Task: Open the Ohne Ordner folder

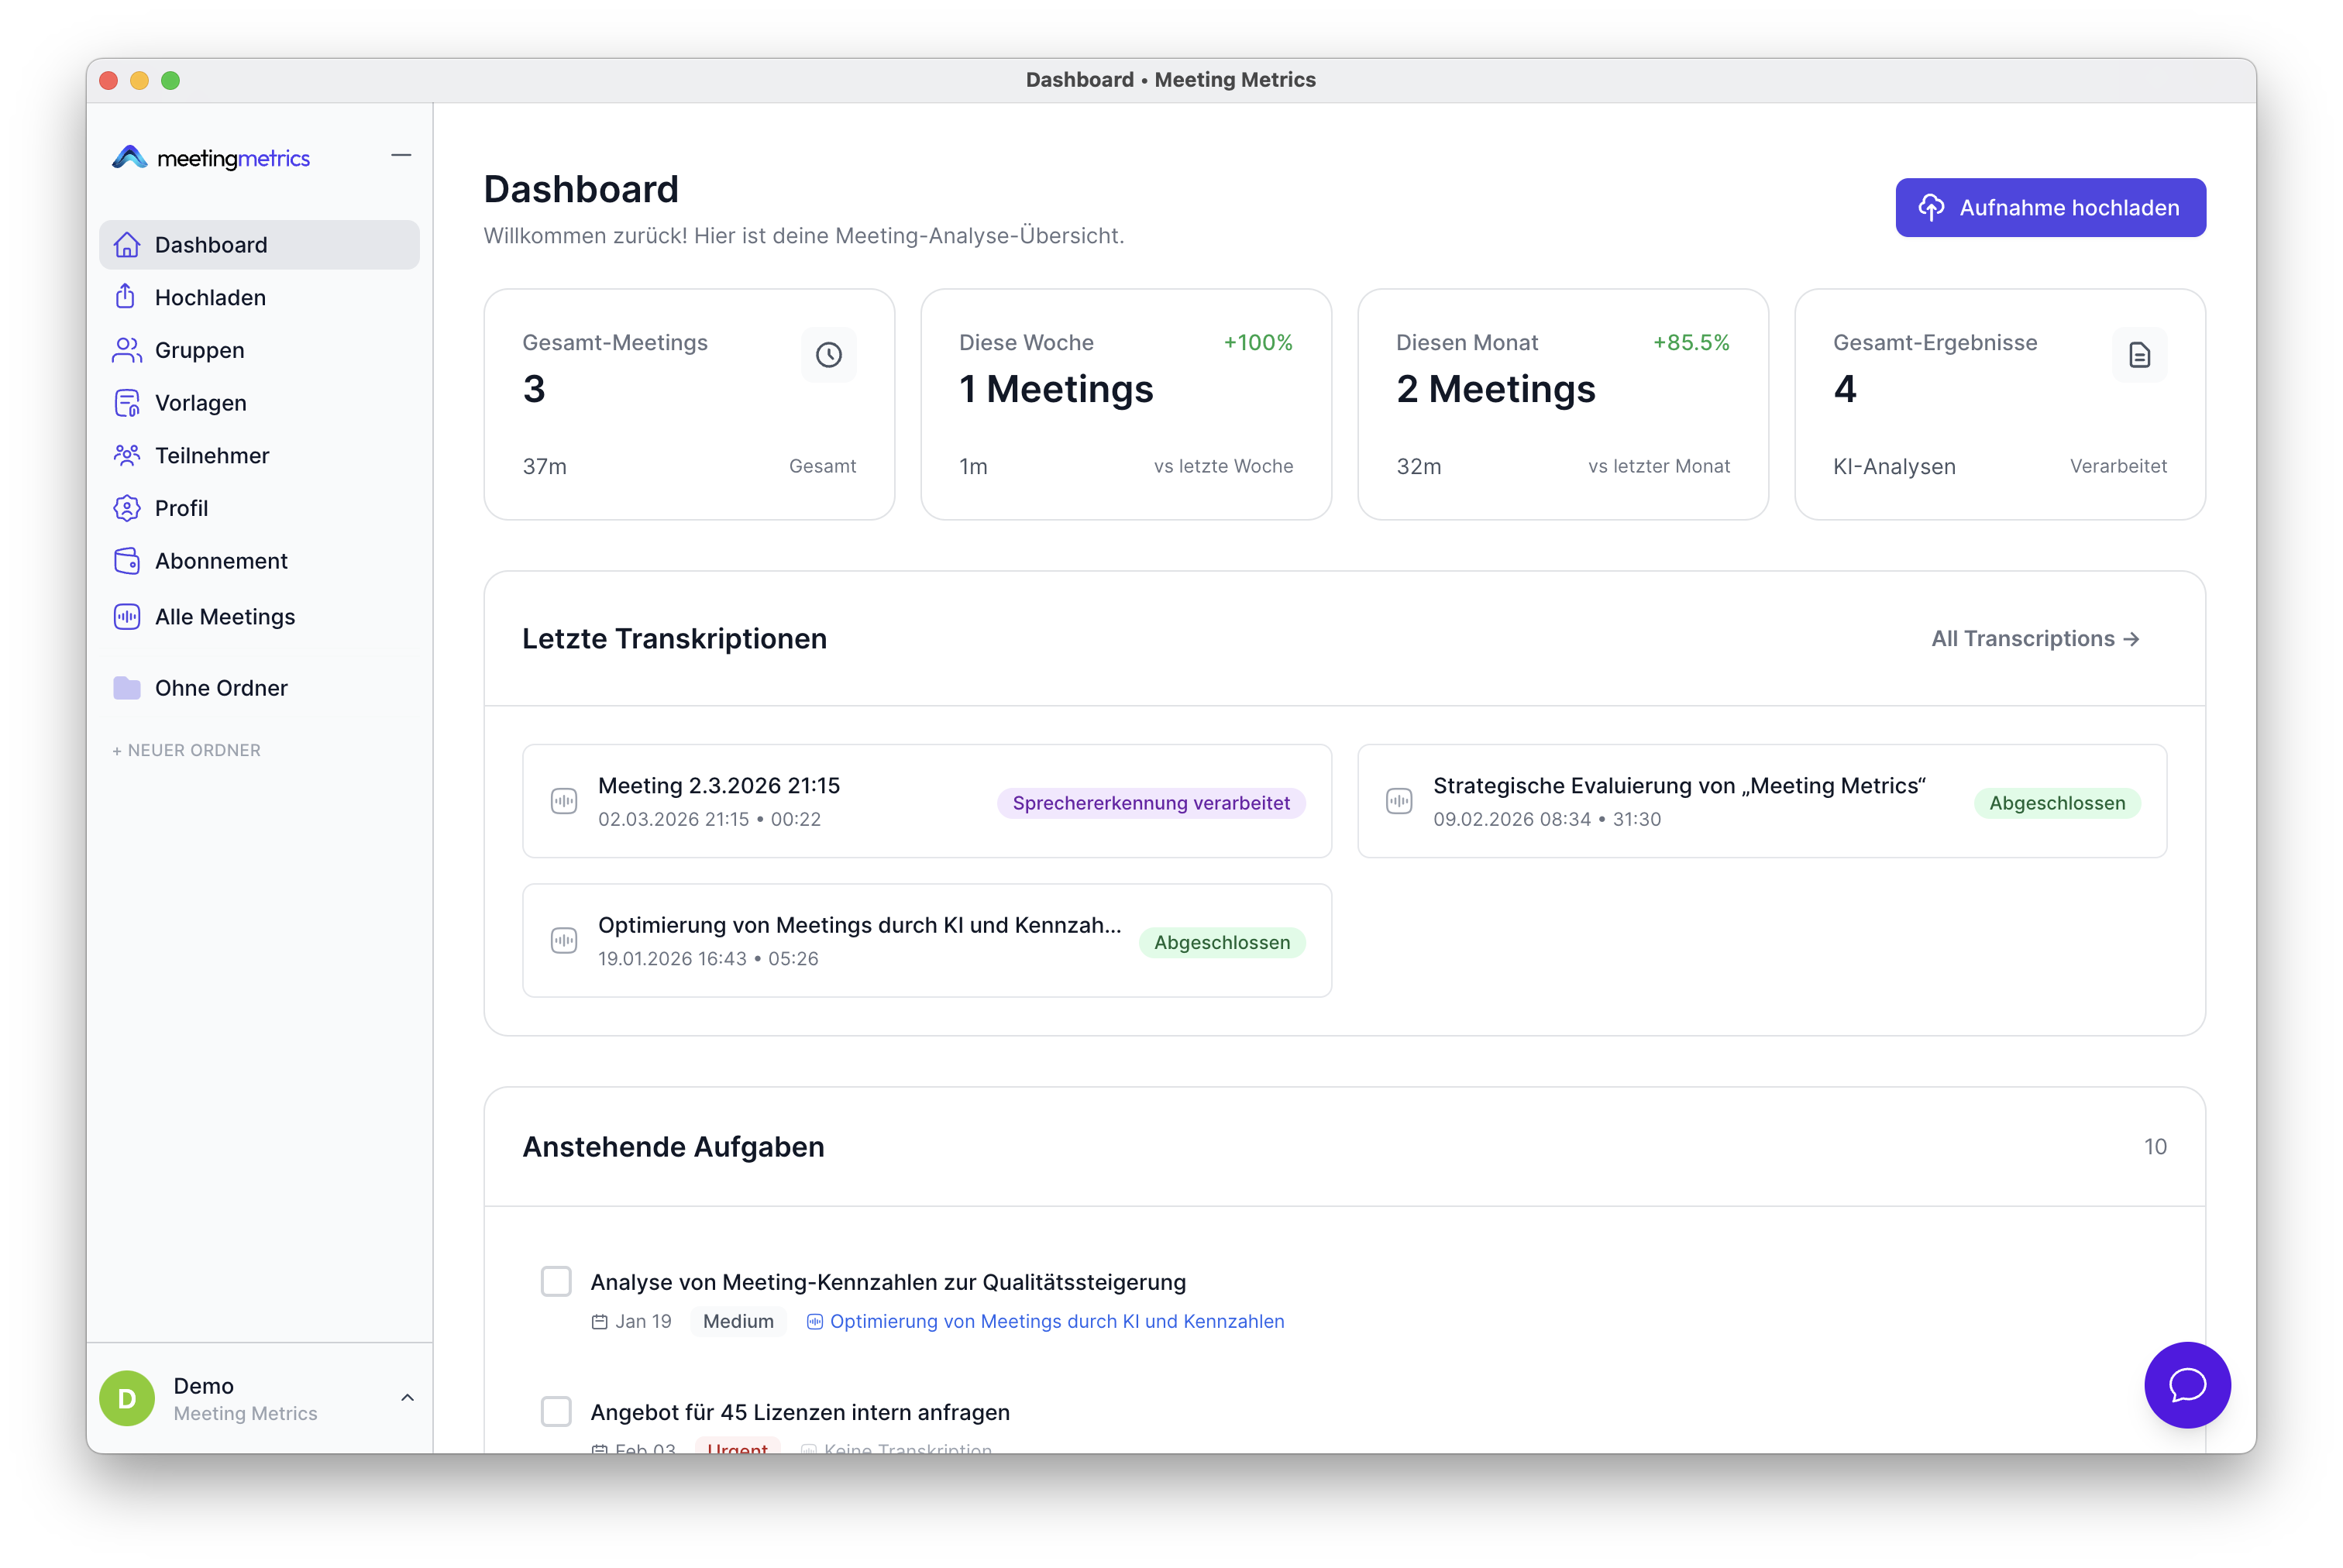Action: [x=220, y=688]
